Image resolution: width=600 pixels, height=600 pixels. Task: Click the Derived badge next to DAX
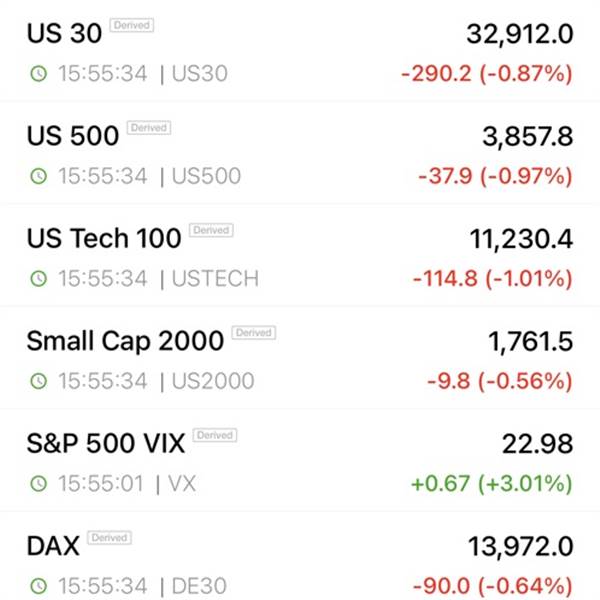pos(110,537)
